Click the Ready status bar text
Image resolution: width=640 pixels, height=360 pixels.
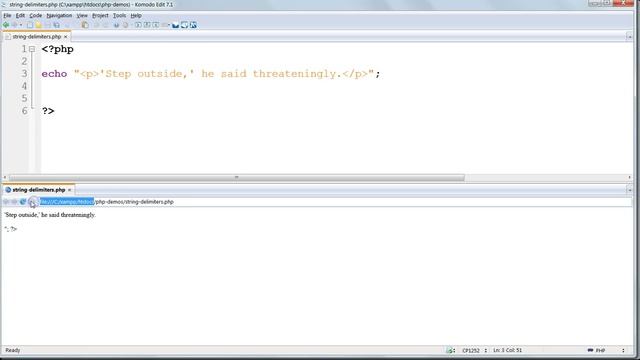(x=13, y=350)
